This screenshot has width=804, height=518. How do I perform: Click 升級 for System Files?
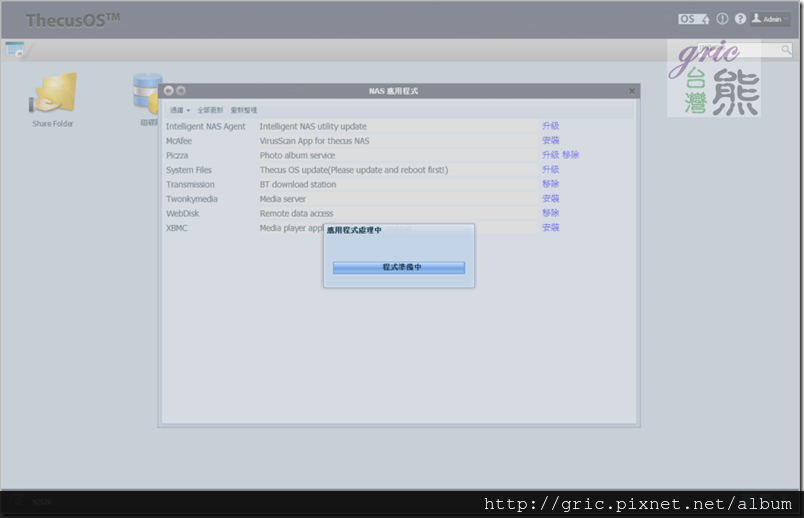pos(551,169)
